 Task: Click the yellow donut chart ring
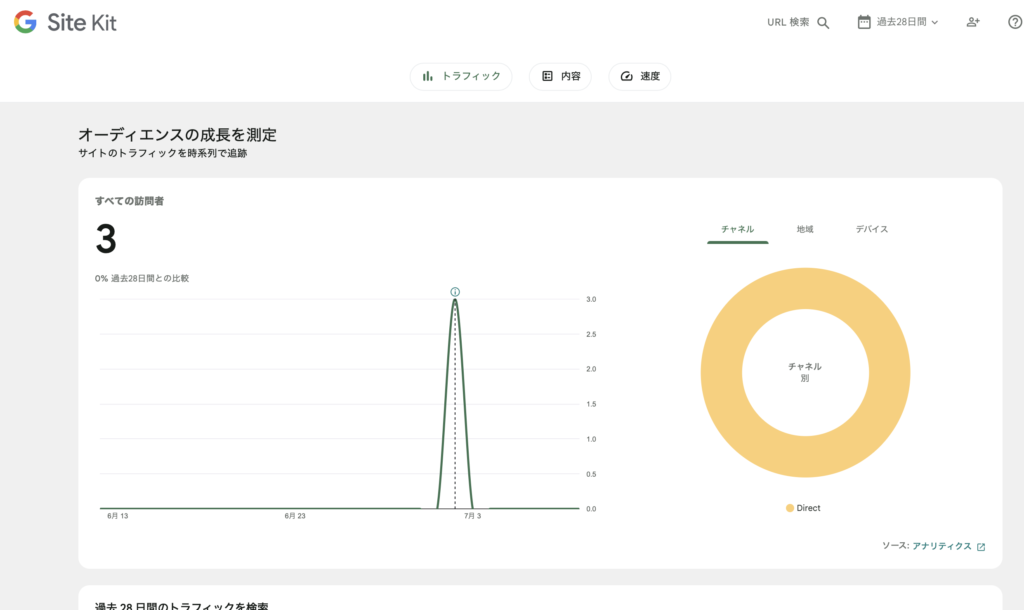click(x=720, y=372)
